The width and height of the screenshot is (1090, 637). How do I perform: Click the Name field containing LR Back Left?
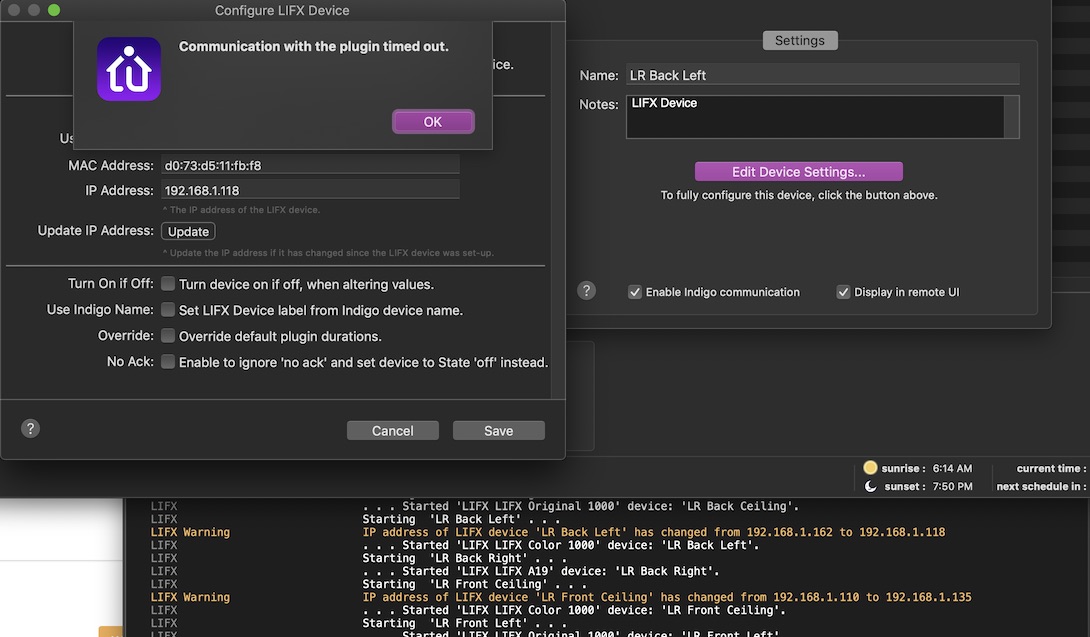[x=822, y=75]
